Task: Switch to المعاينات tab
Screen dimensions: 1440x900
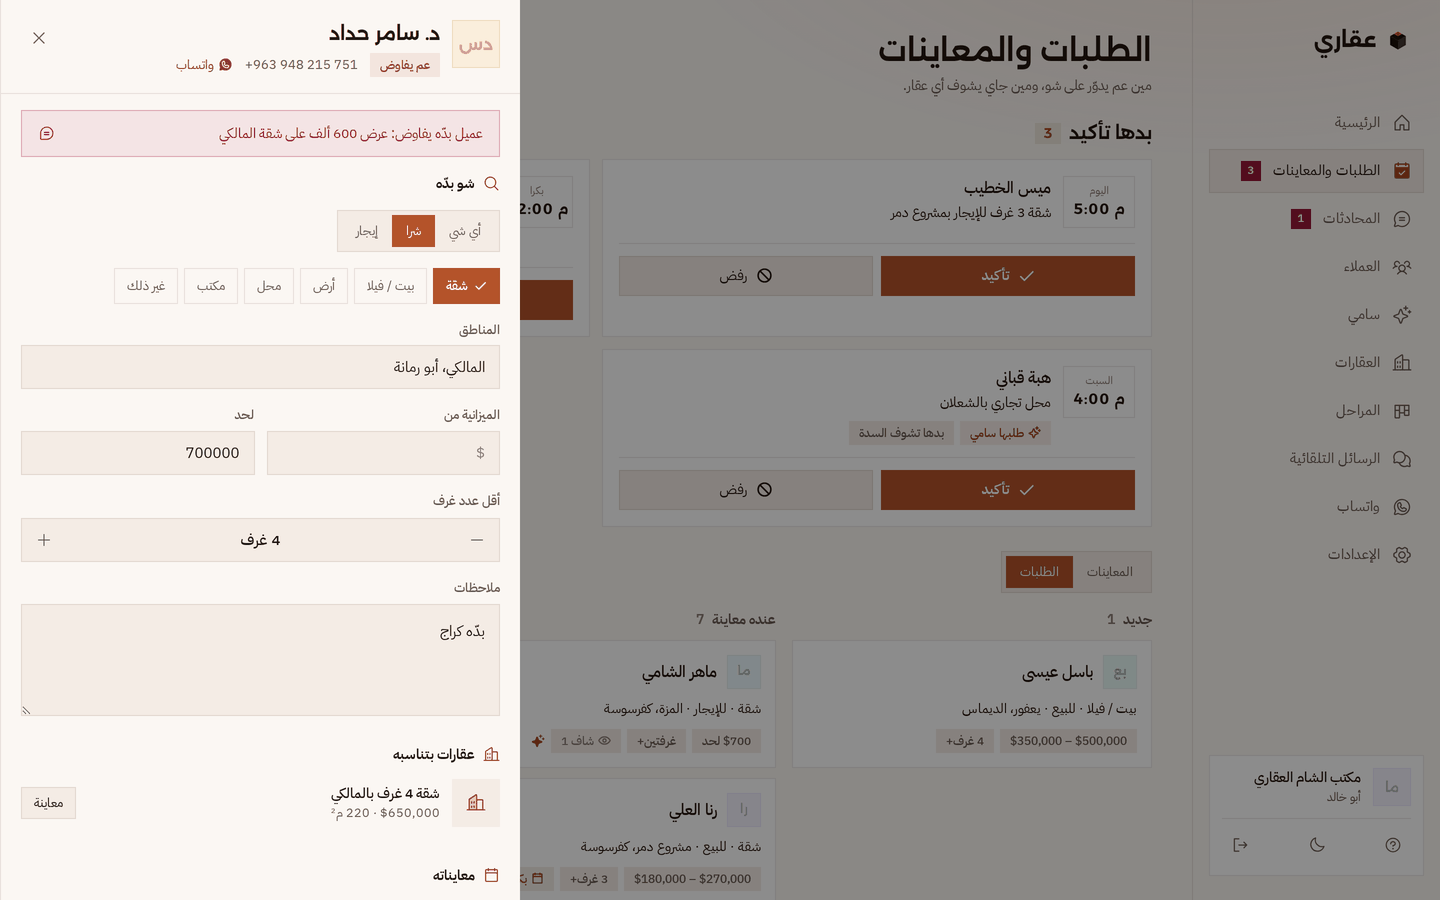Action: point(1110,572)
